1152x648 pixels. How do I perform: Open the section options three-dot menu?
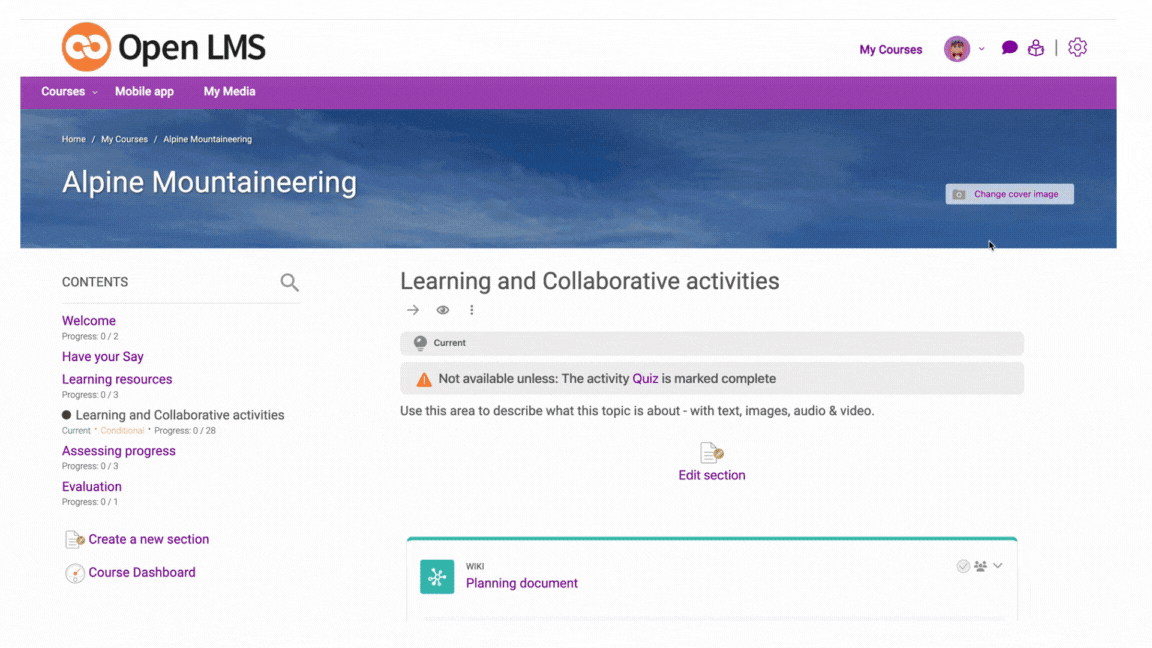[x=471, y=310]
